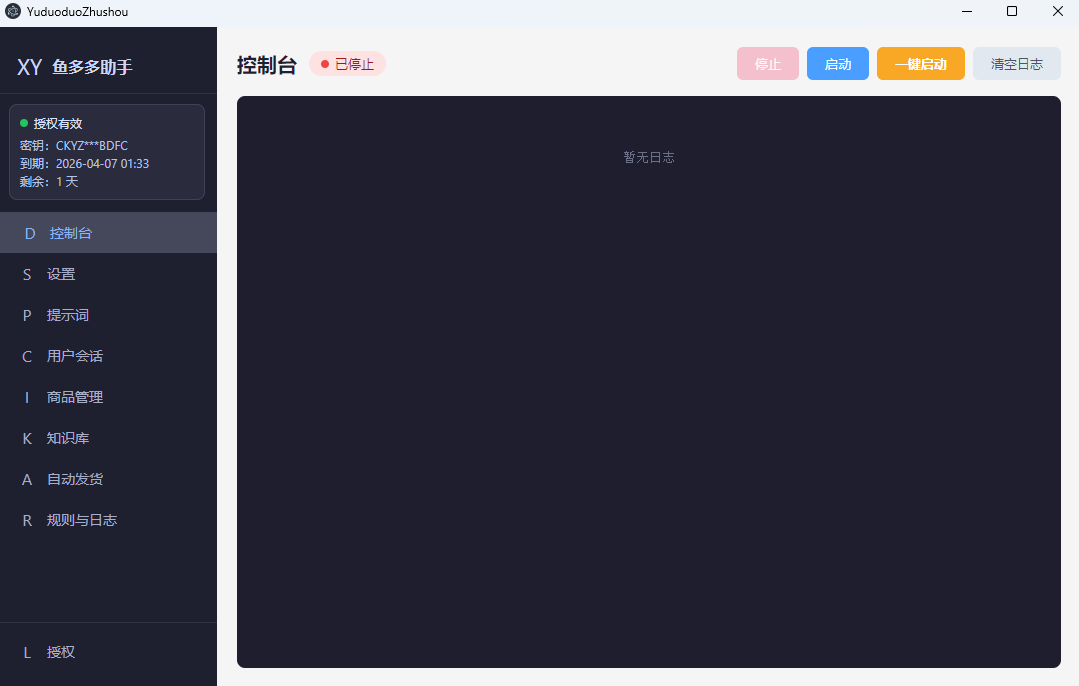1079x686 pixels.
Task: Open 规则与日志 (Rules and Logs) icon
Action: [27, 519]
